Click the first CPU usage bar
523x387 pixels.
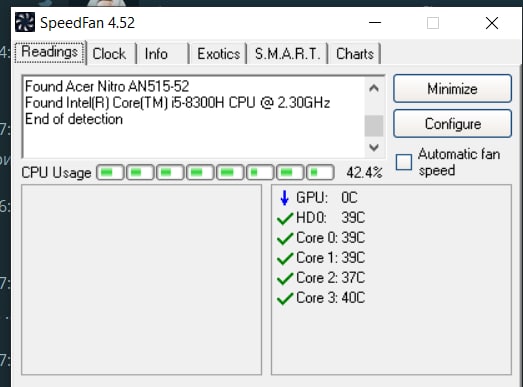click(x=110, y=172)
